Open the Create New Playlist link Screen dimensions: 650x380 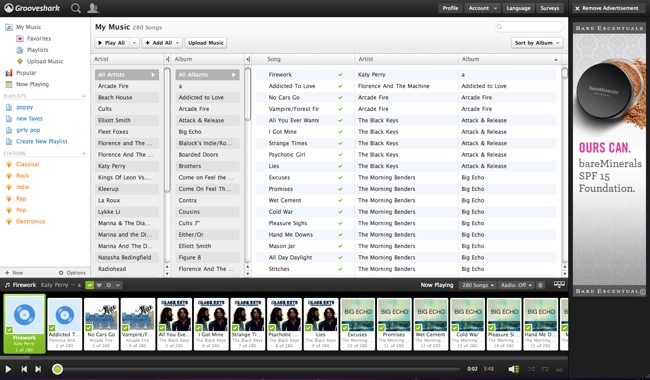pyautogui.click(x=41, y=141)
